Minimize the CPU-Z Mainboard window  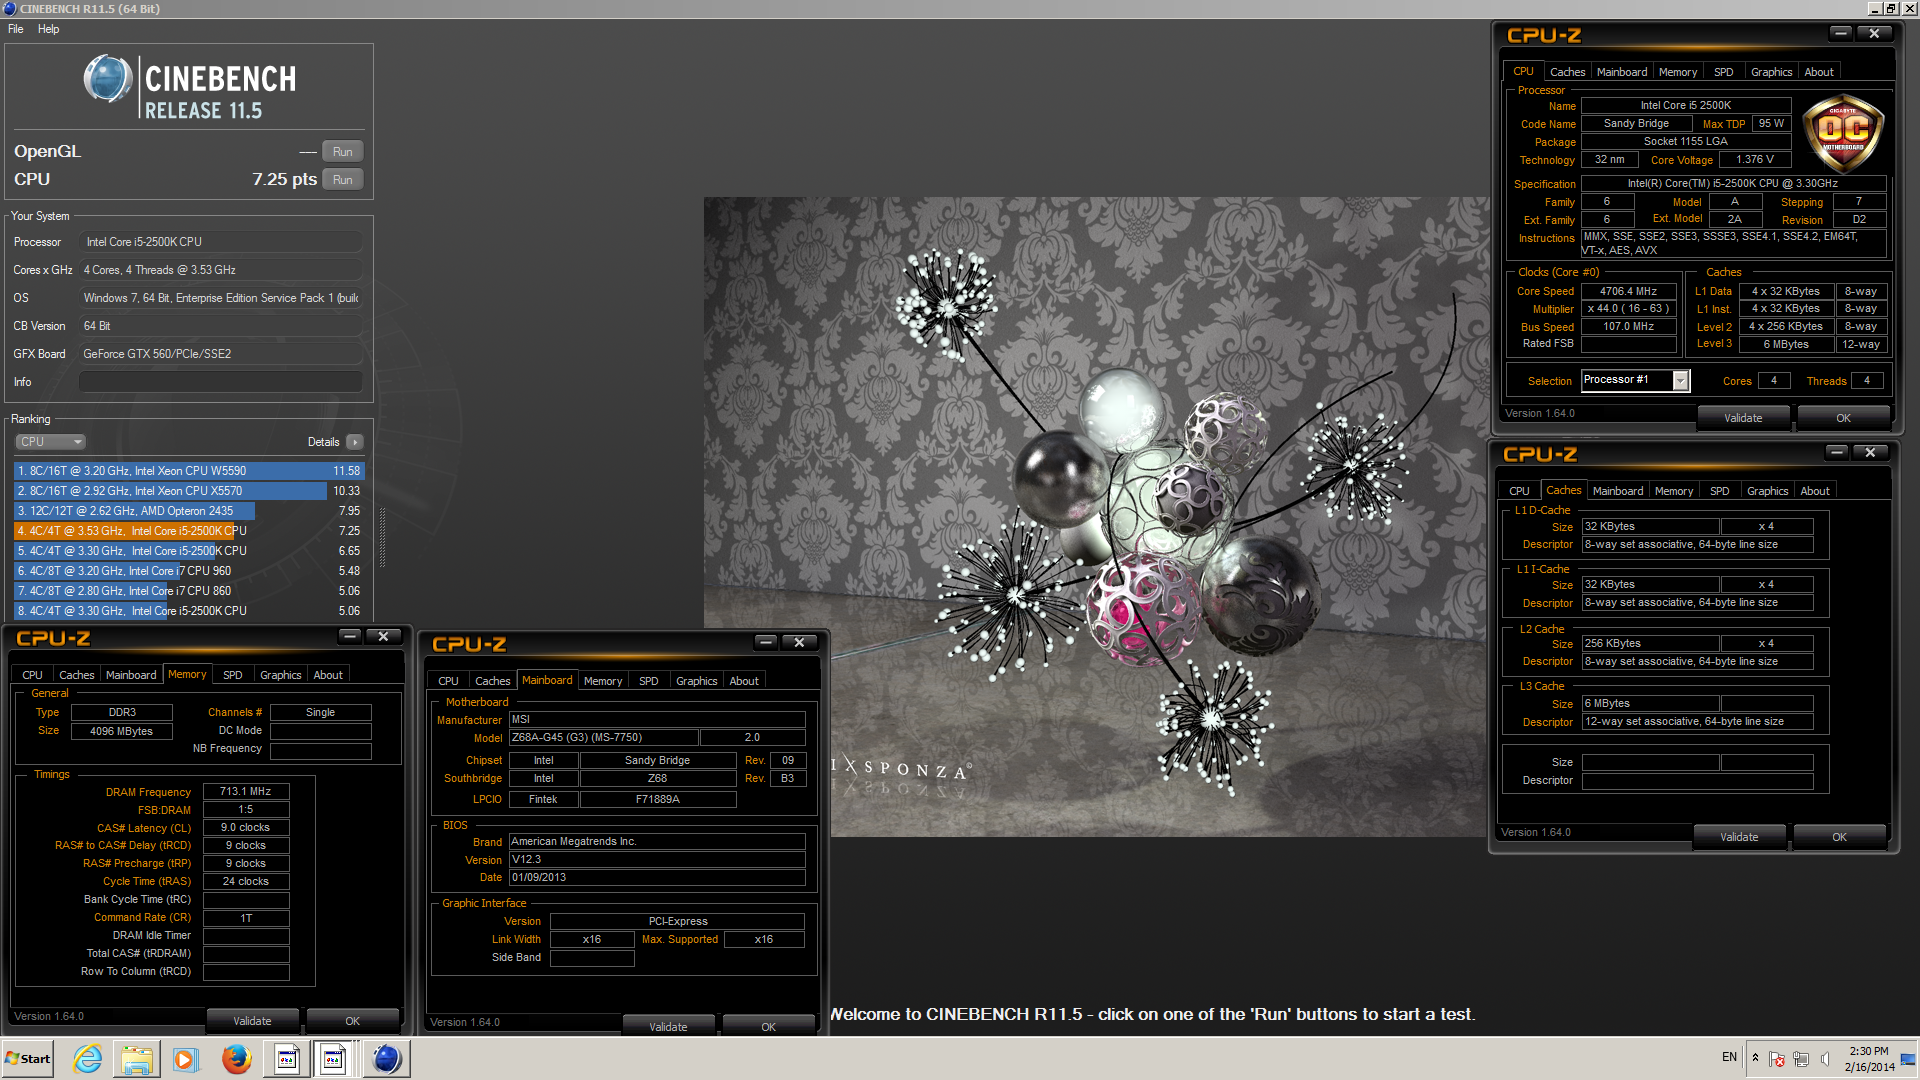pos(765,642)
